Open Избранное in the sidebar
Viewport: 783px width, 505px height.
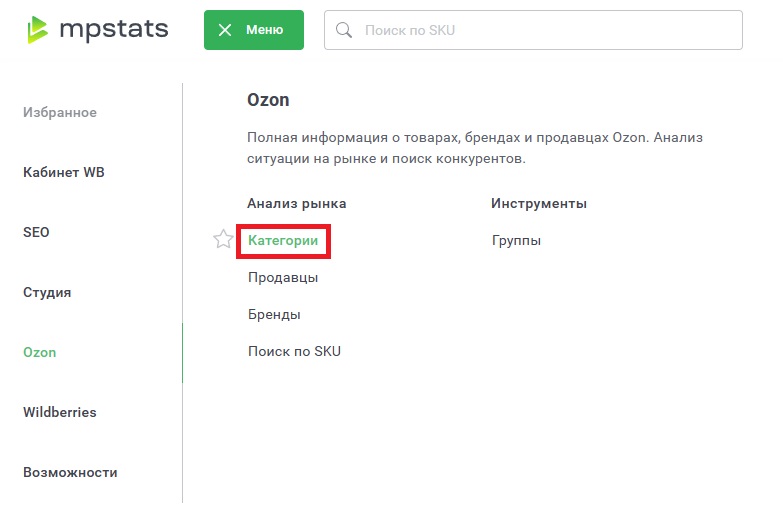click(x=60, y=112)
